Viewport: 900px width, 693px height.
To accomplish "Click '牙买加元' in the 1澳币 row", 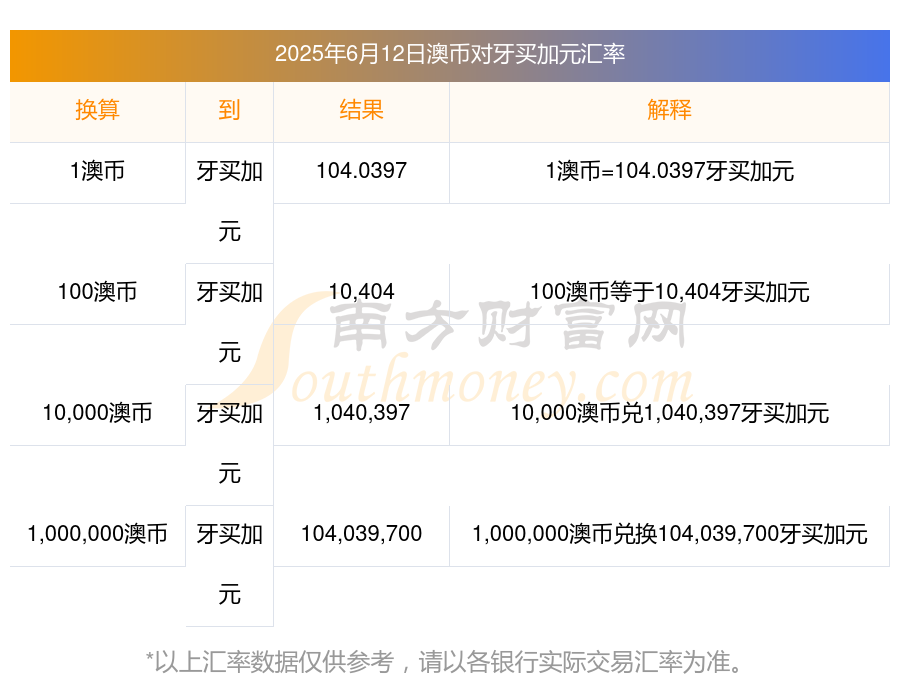I will click(x=229, y=202).
